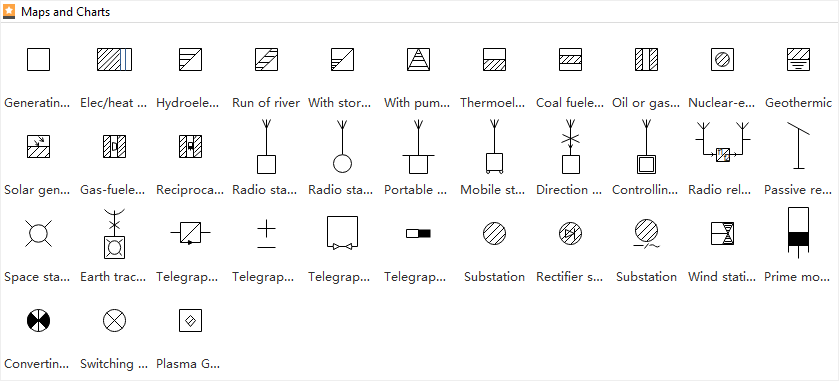This screenshot has height=381, width=839.
Task: Click the Mobile station symbol
Action: coord(494,147)
